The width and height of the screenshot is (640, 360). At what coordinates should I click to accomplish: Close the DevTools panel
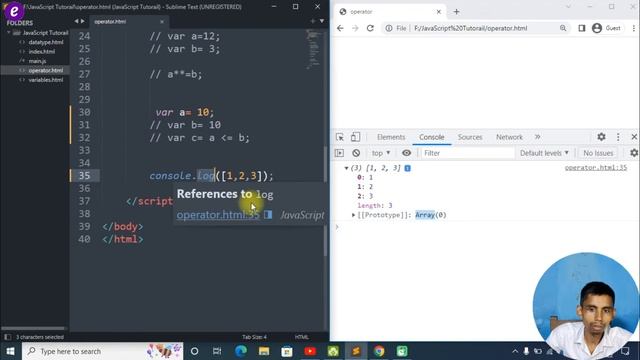coord(634,137)
